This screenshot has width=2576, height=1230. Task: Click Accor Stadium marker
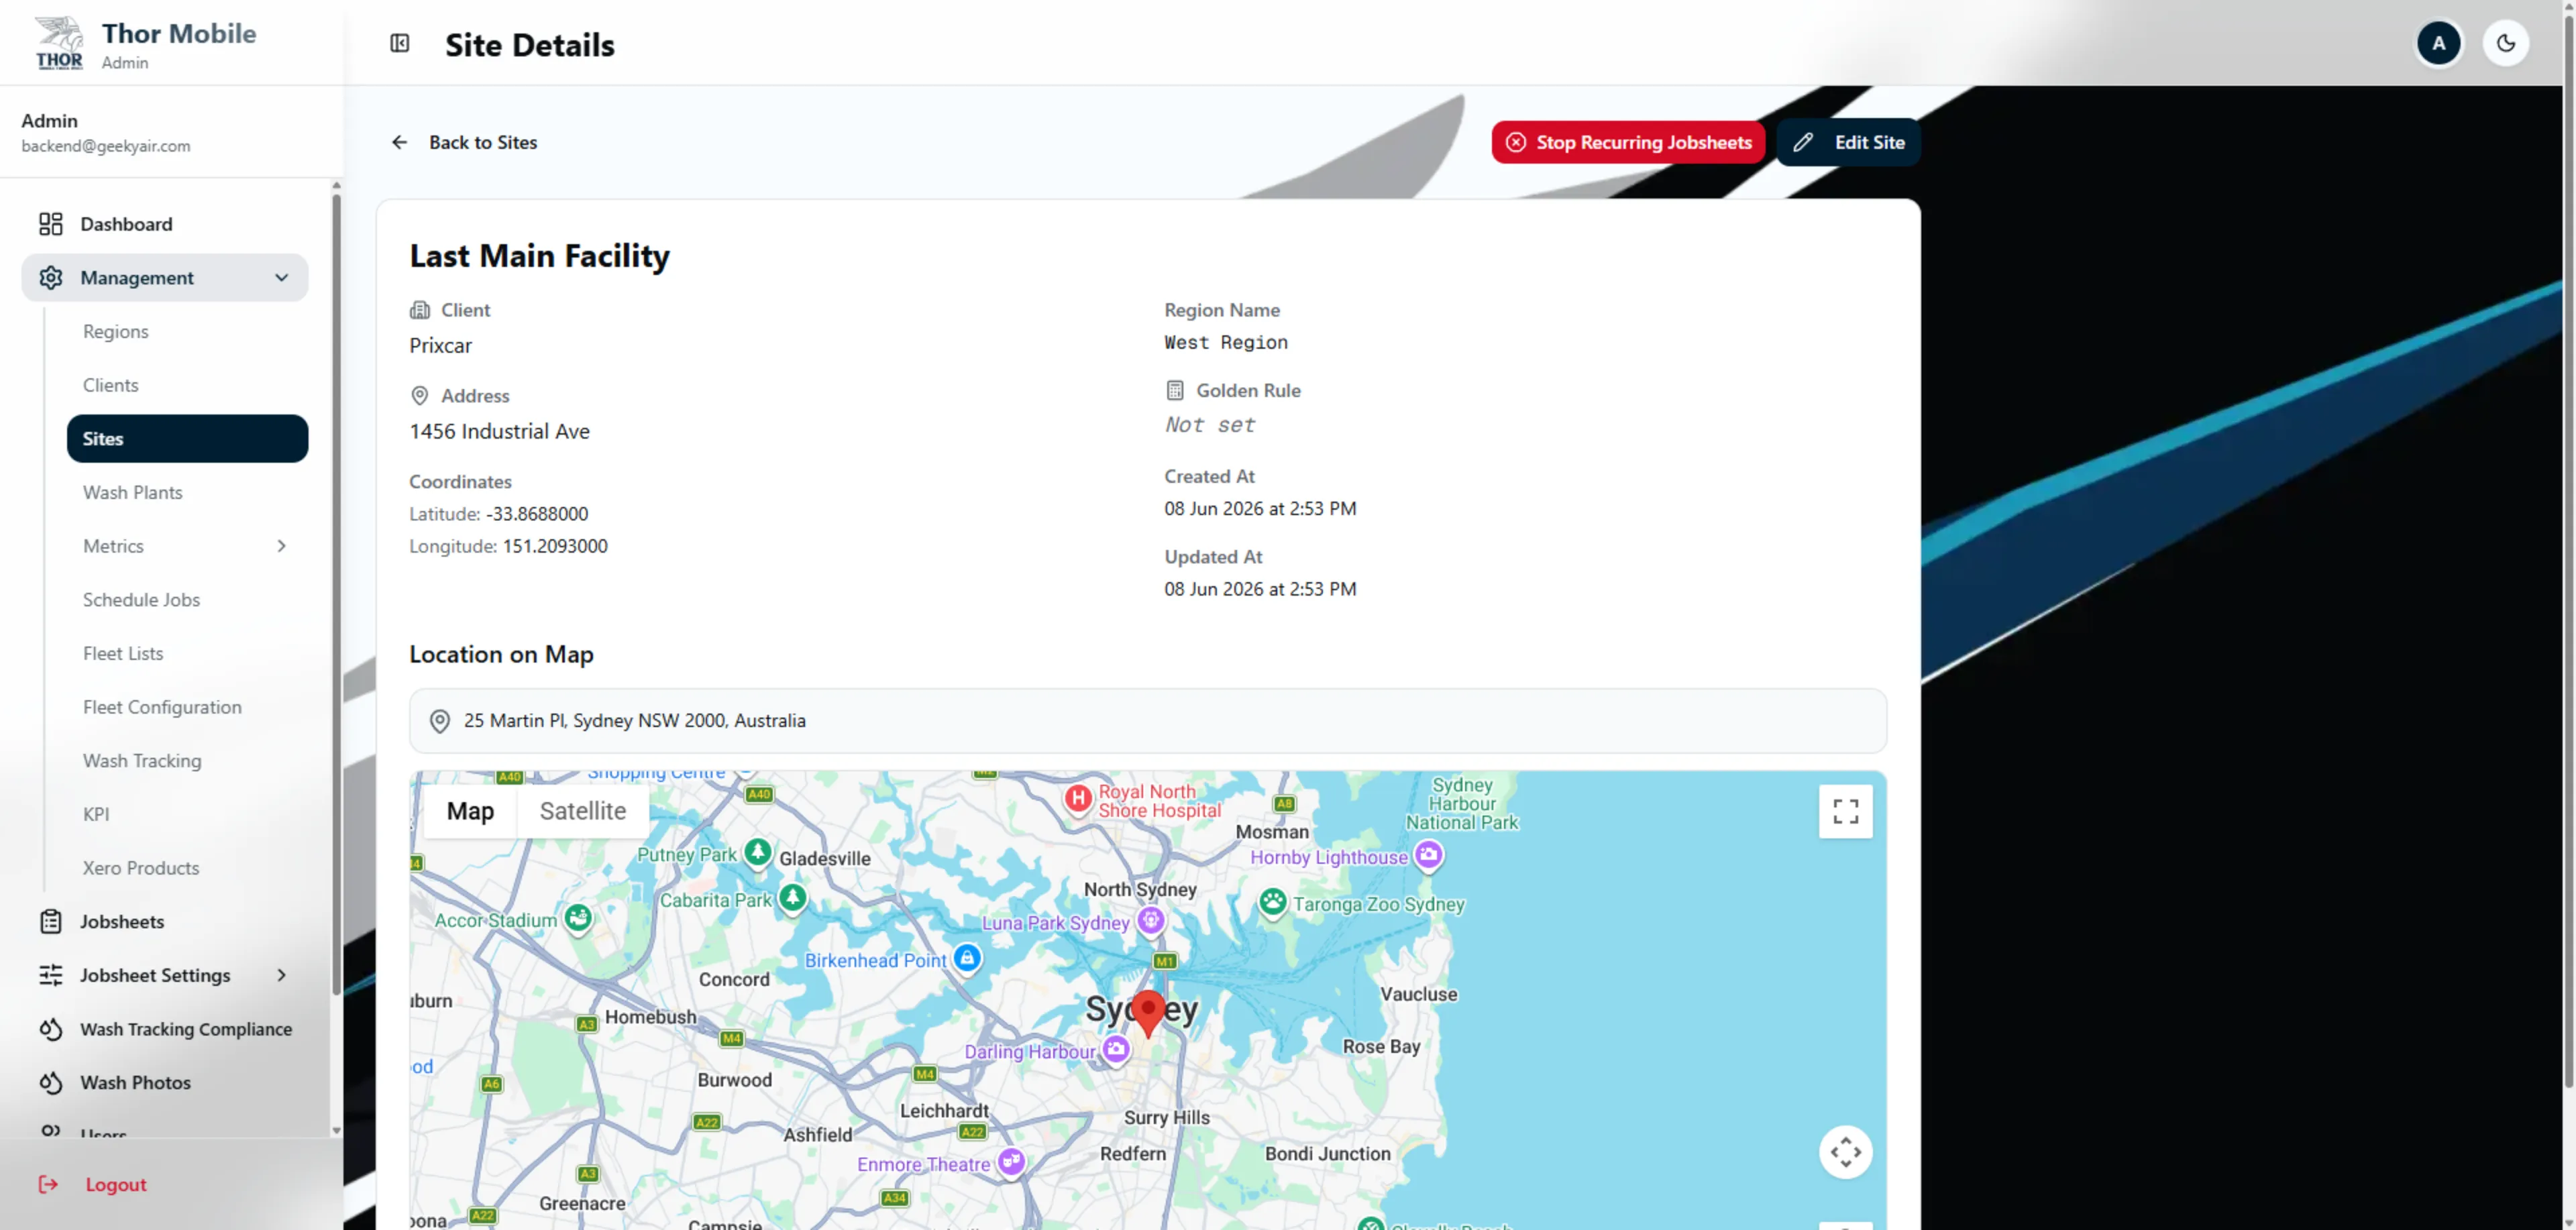coord(578,918)
